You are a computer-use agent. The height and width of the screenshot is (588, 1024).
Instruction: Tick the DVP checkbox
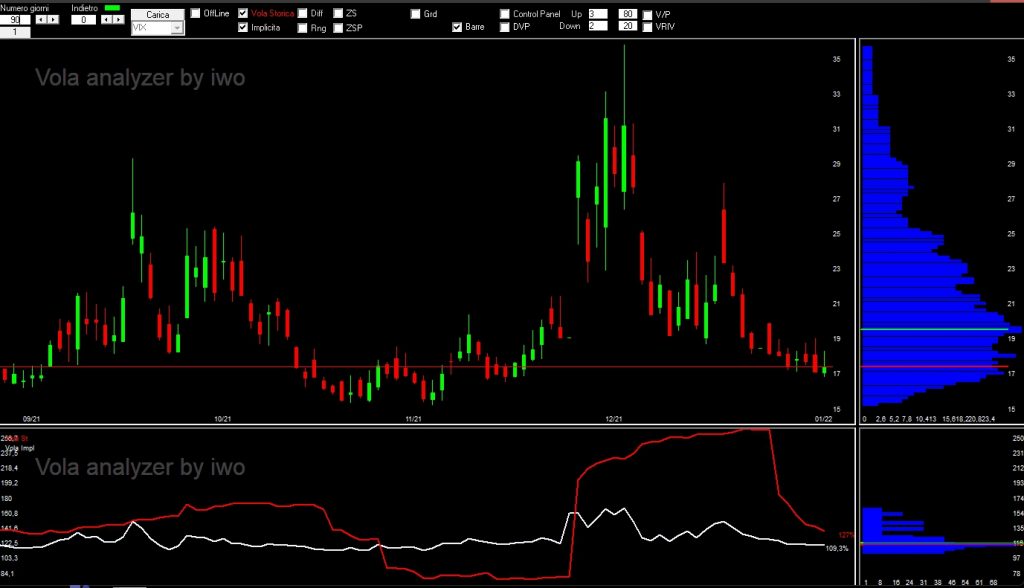(x=505, y=27)
